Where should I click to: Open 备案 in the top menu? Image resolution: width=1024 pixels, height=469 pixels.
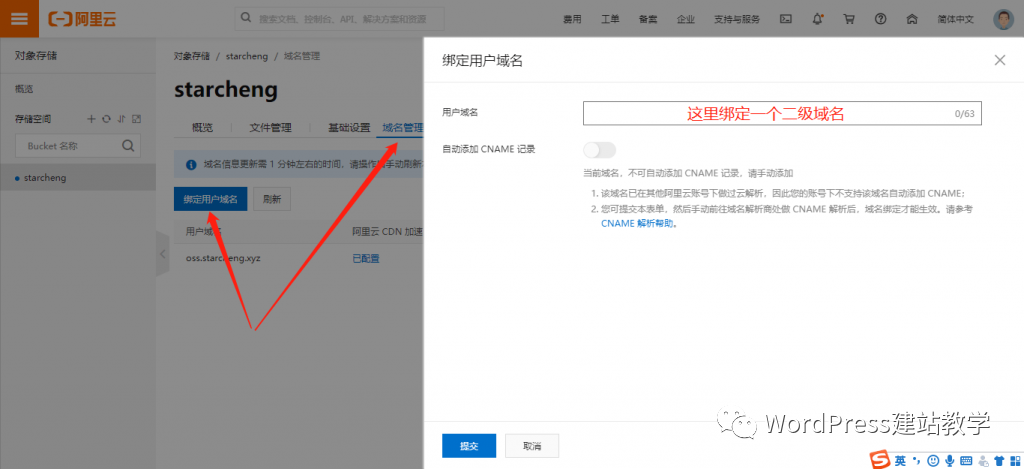(x=648, y=19)
